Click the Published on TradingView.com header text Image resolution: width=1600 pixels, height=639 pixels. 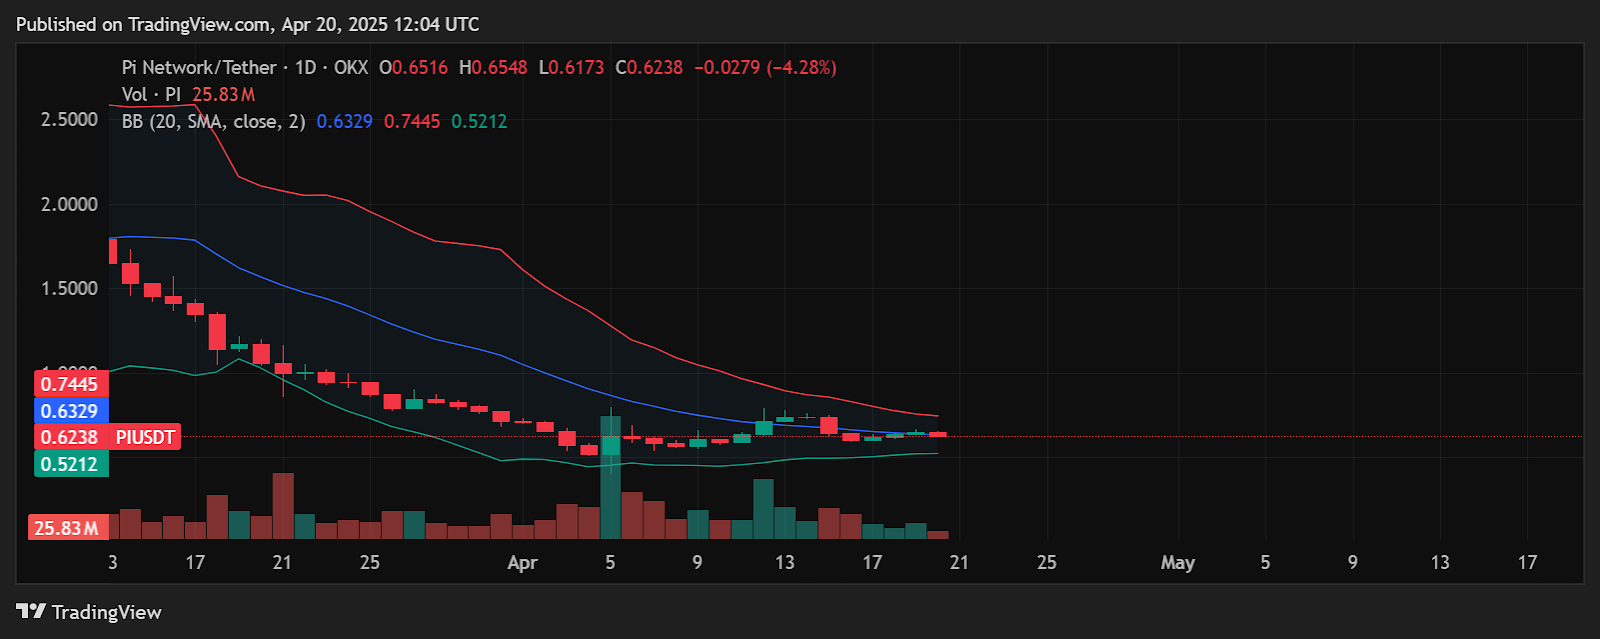(248, 24)
